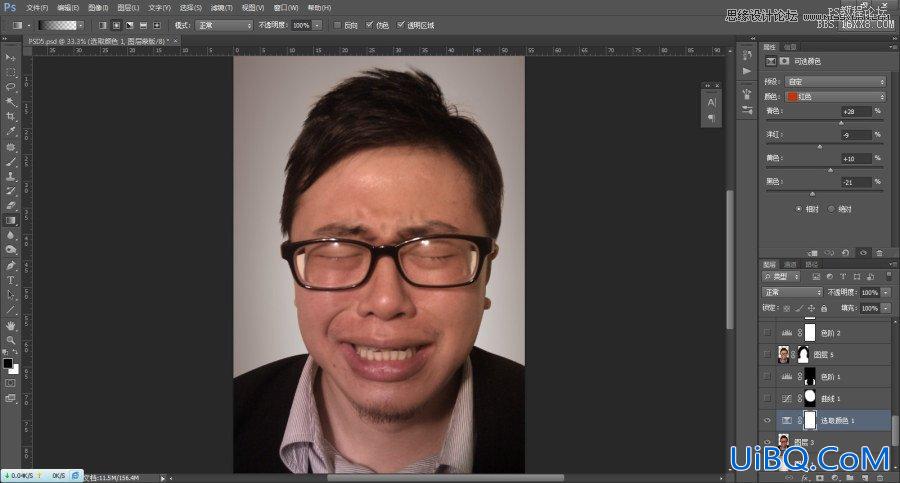Choose linear gradient style in options bar
Screen dimensions: 900x483
(x=103, y=25)
